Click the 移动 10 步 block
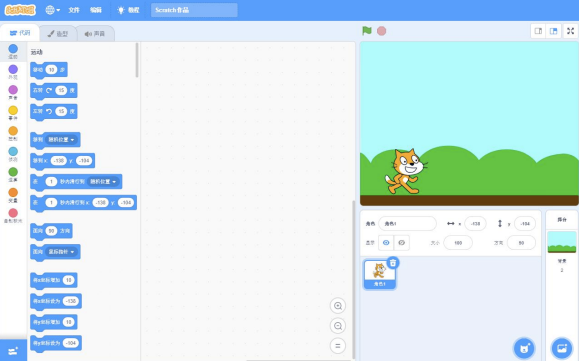Screen dimensions: 579x361 coord(48,70)
